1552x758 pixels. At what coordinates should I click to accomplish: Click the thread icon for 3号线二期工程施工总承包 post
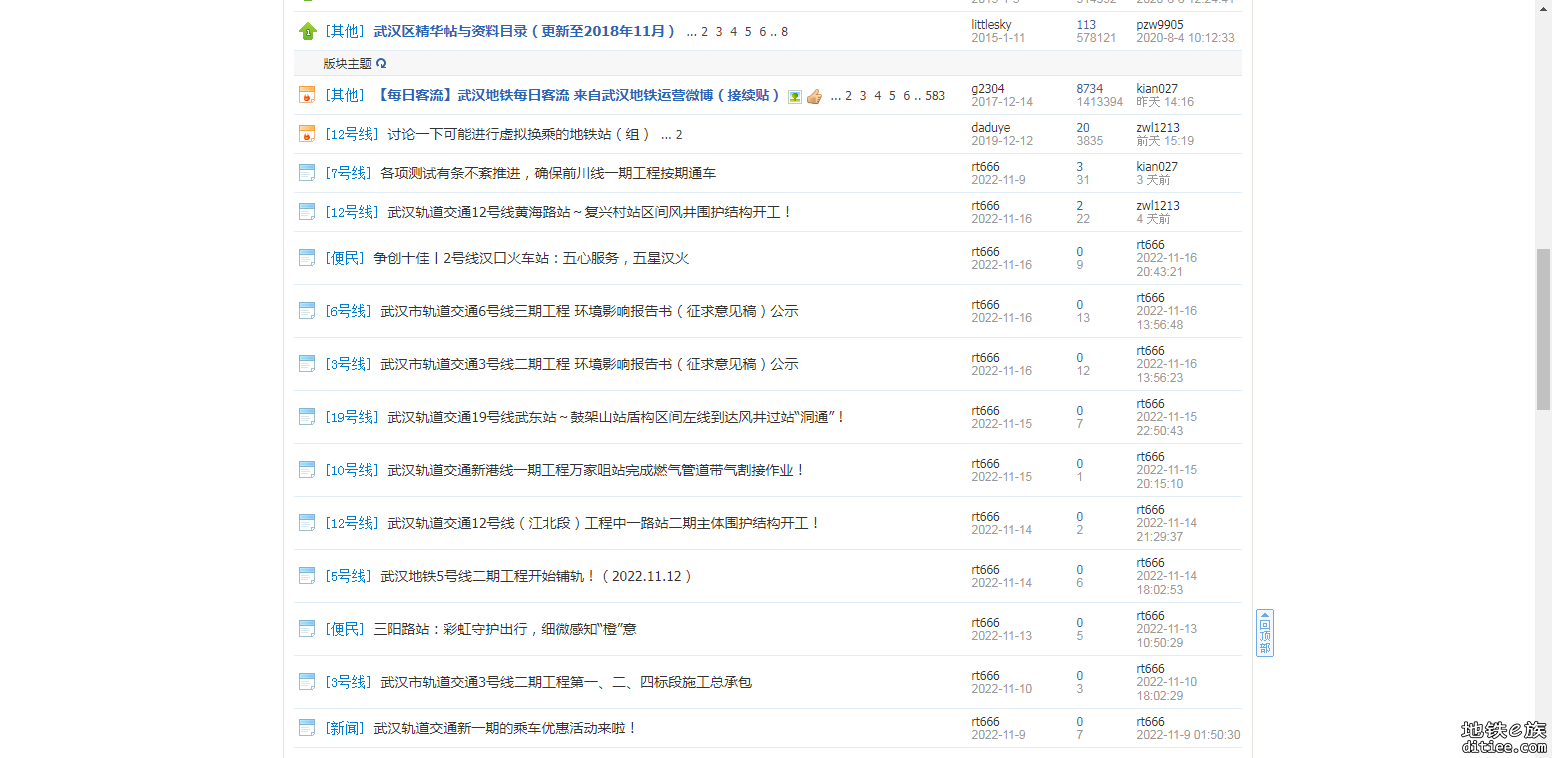coord(307,682)
